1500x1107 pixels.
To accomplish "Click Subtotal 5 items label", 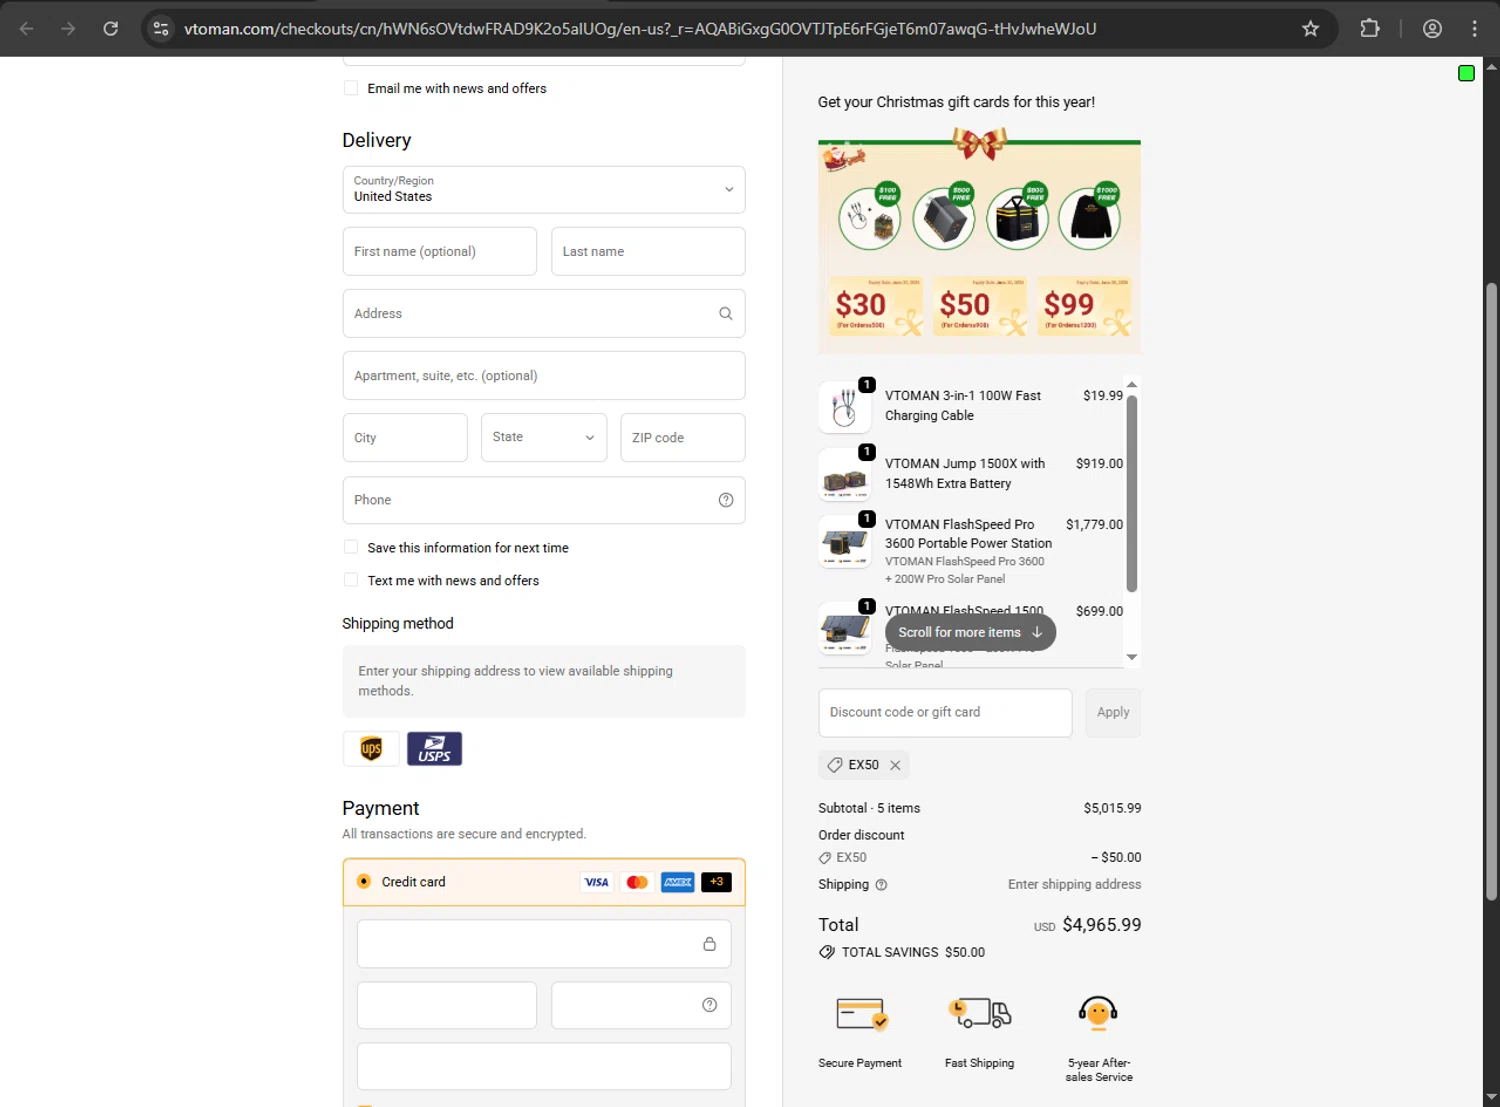I will pos(869,808).
